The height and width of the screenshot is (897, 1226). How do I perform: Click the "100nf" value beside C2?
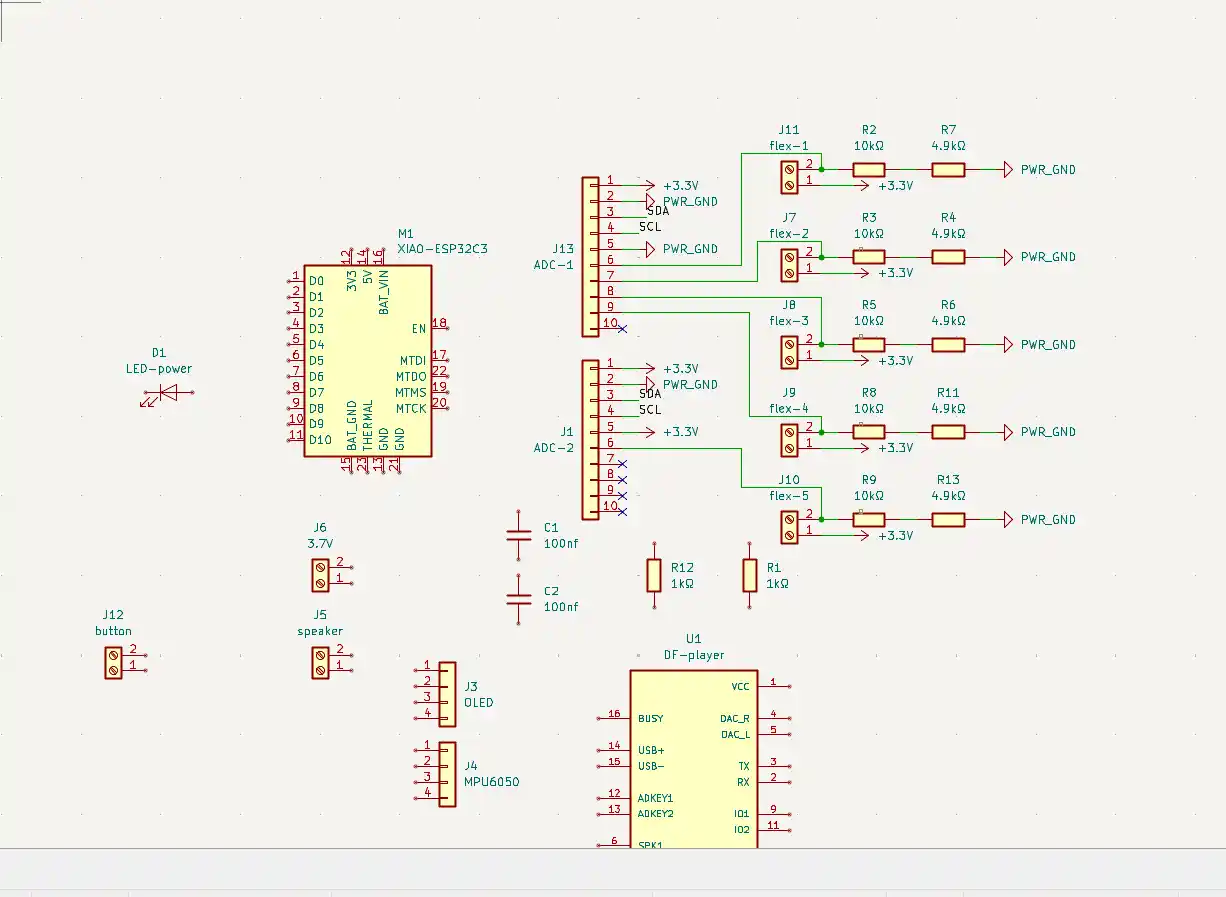561,607
